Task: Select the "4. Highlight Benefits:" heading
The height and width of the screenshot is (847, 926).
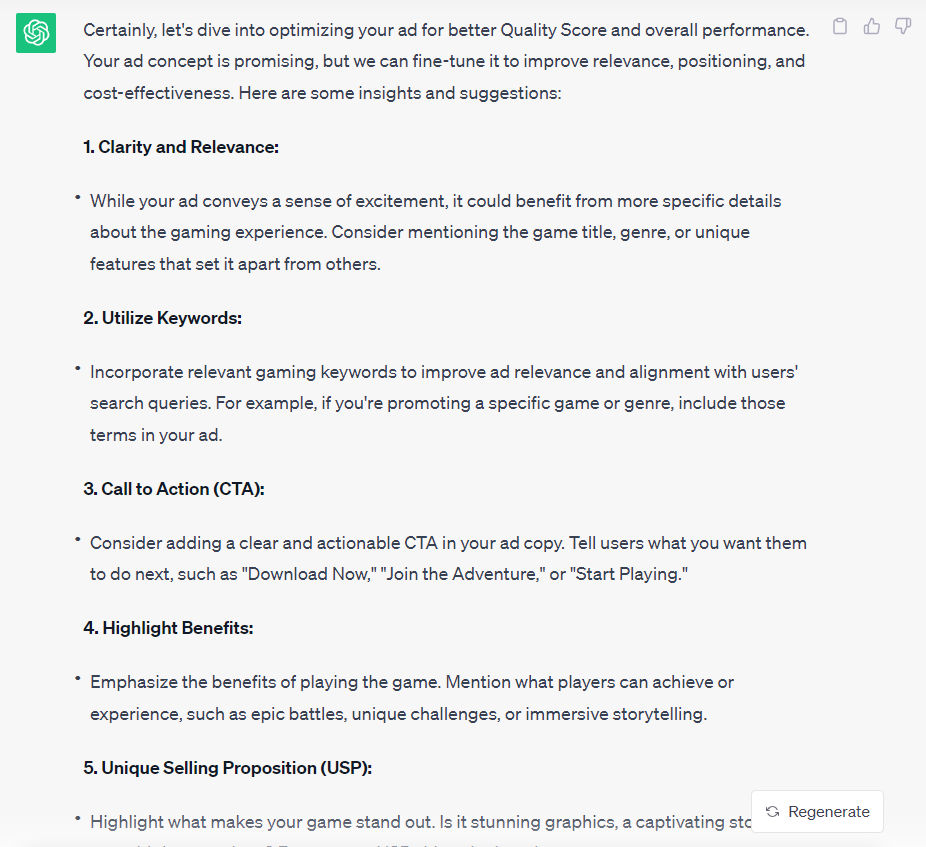Action: click(168, 628)
